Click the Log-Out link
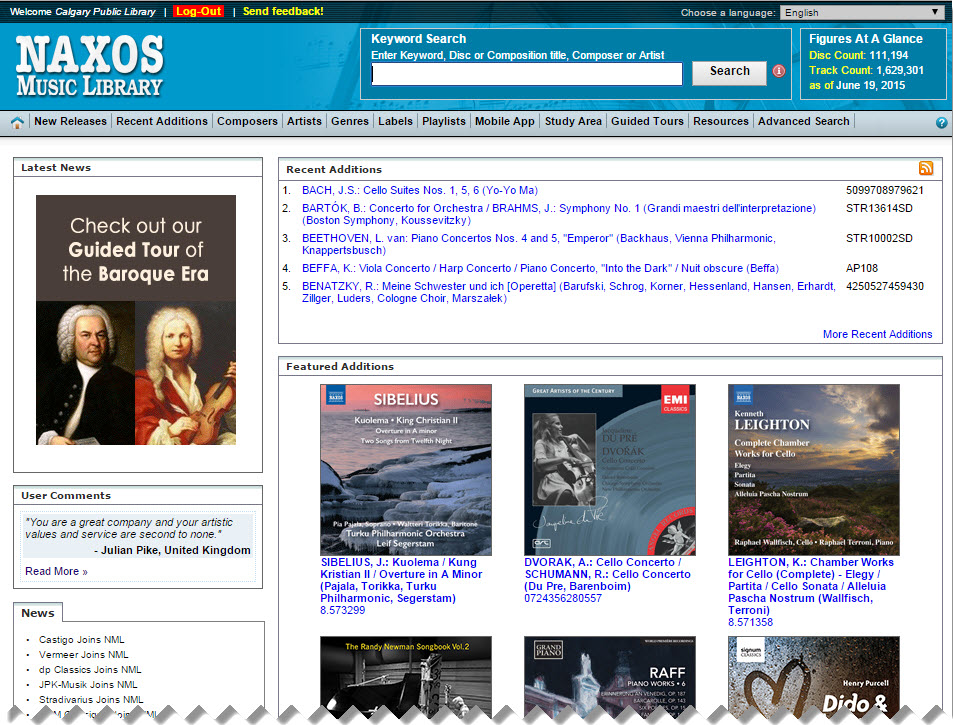This screenshot has width=953, height=725. [199, 12]
